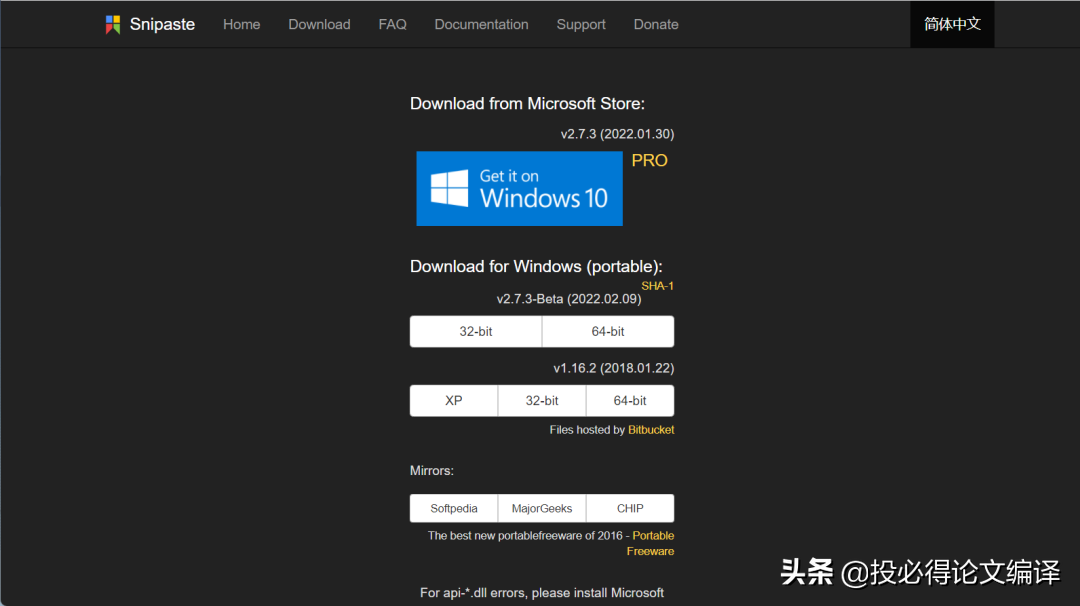Open the FAQ page
Image resolution: width=1080 pixels, height=606 pixels.
[x=393, y=24]
